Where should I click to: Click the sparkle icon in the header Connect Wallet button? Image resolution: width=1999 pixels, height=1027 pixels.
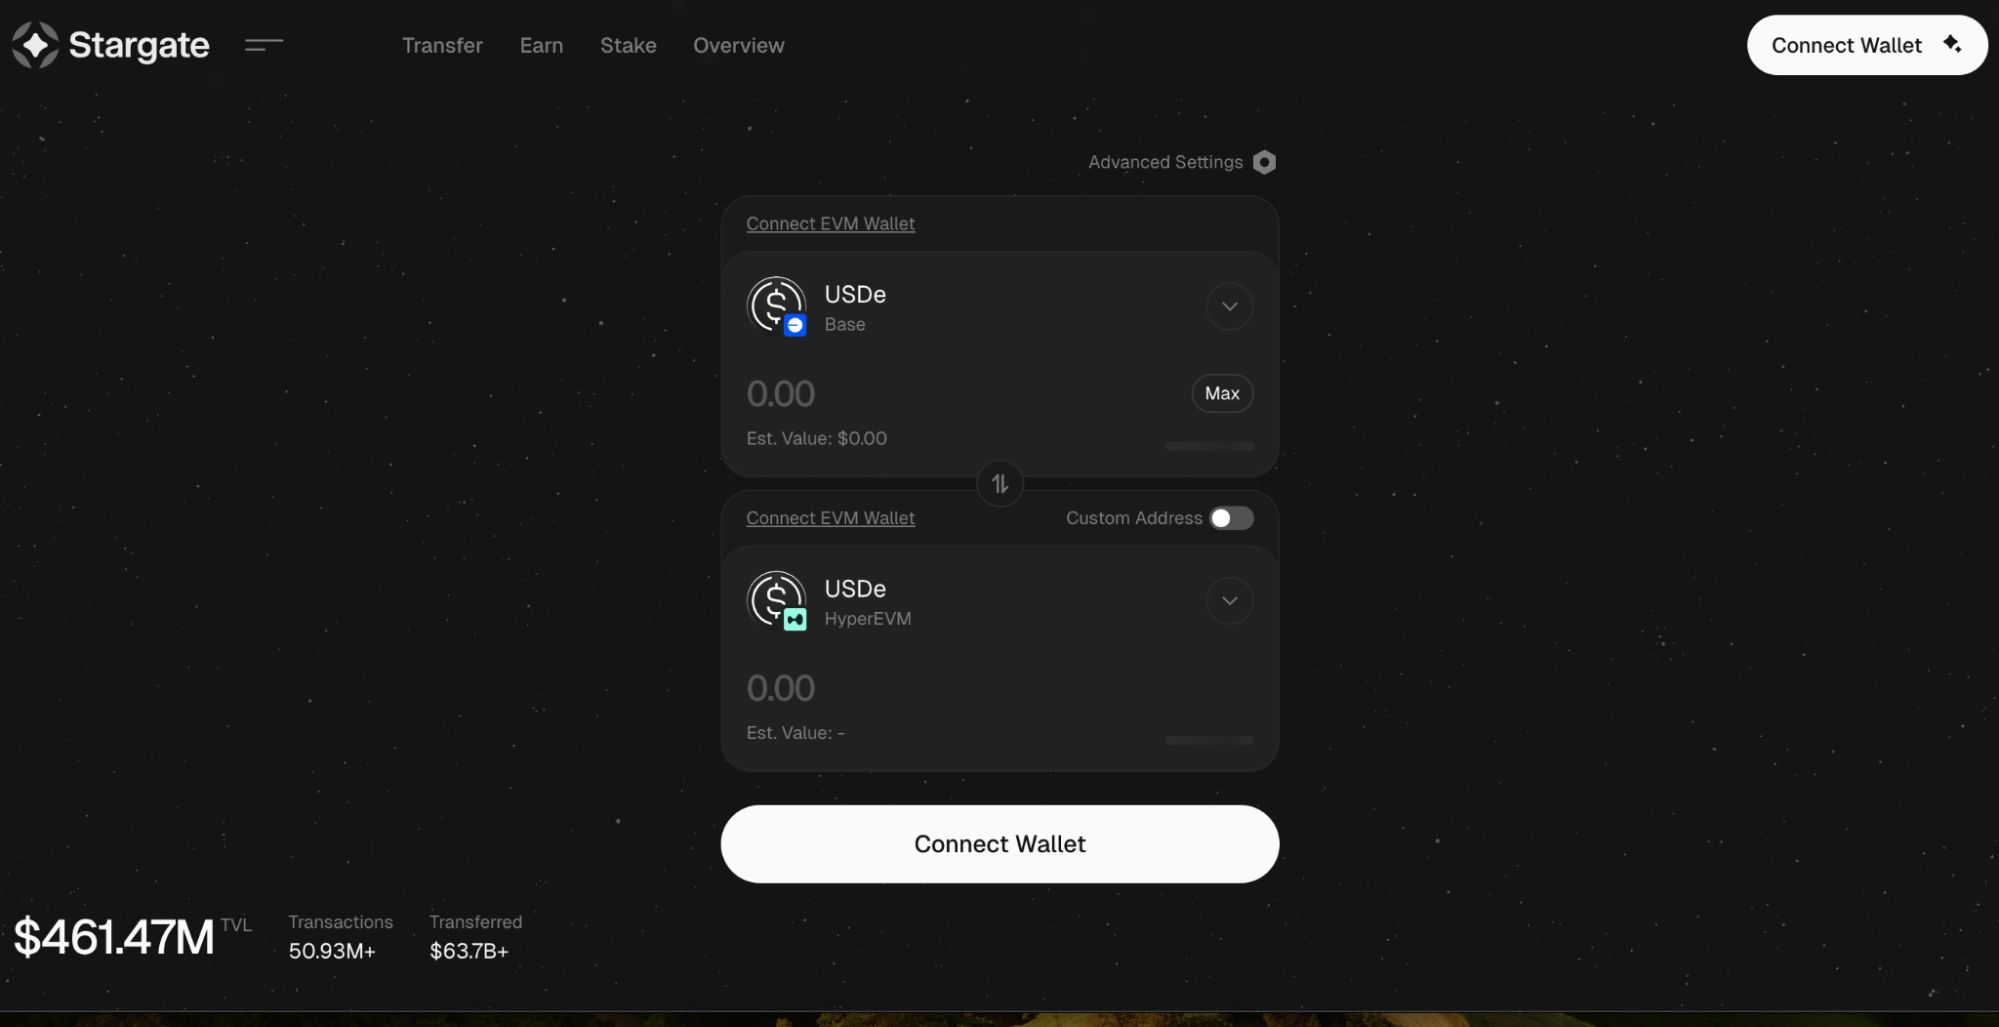(1952, 44)
